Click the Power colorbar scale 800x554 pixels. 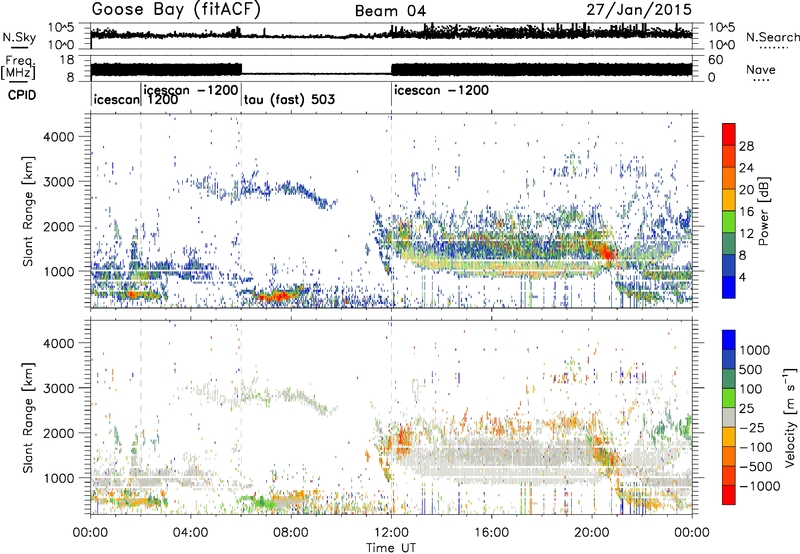click(729, 210)
